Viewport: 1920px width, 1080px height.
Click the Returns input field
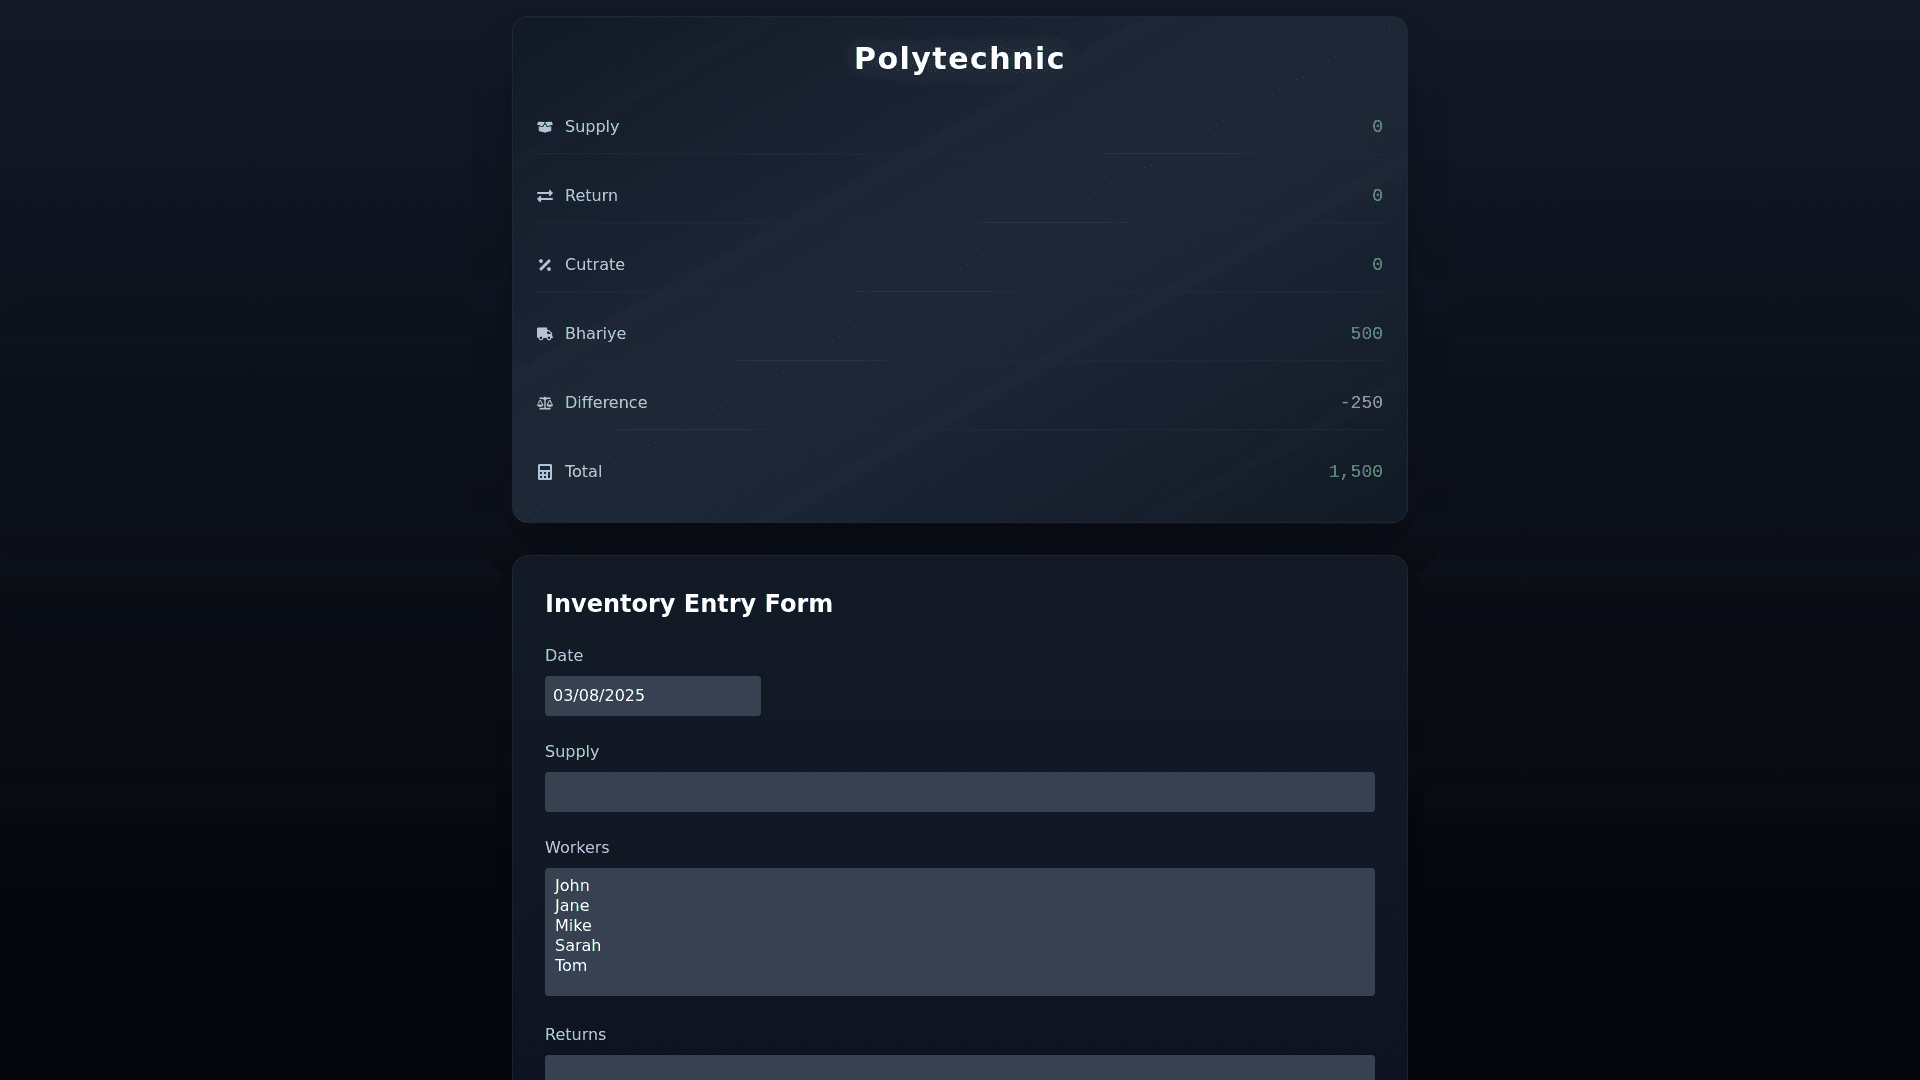(x=959, y=1067)
